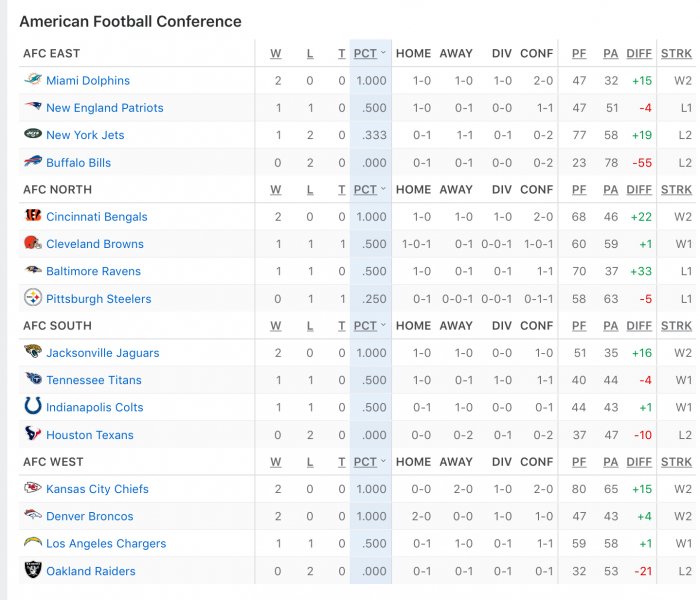Click the Jacksonville Jaguars logo icon
Image resolution: width=700 pixels, height=600 pixels.
click(x=33, y=351)
